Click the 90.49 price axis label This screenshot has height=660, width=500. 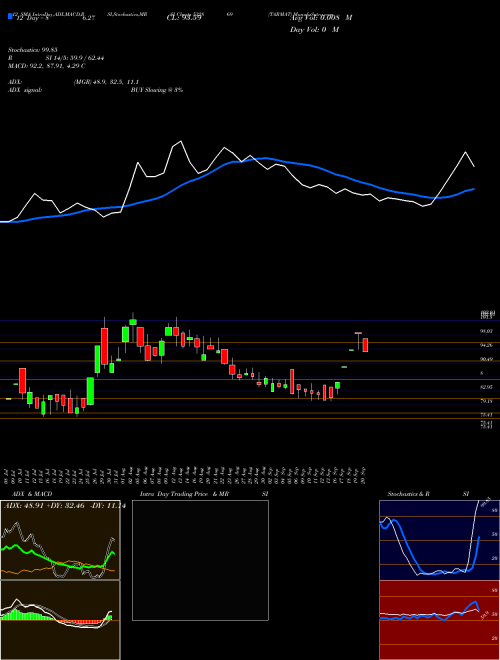tap(488, 359)
